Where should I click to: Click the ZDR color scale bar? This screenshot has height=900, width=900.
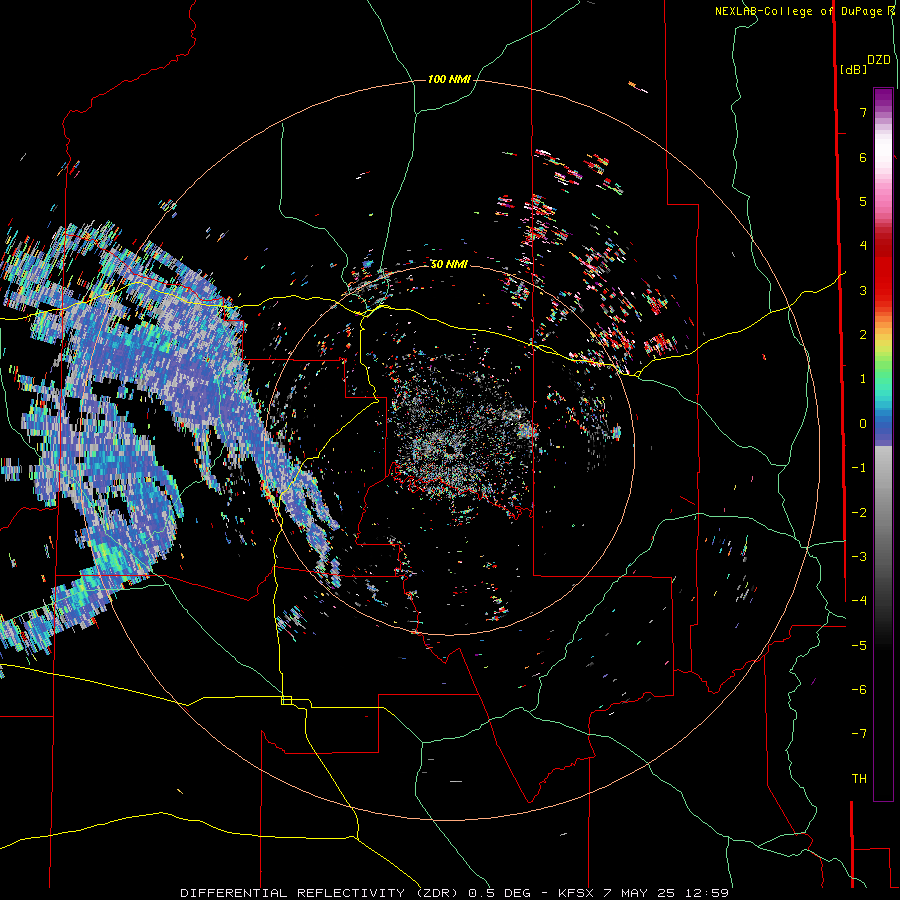[x=883, y=444]
